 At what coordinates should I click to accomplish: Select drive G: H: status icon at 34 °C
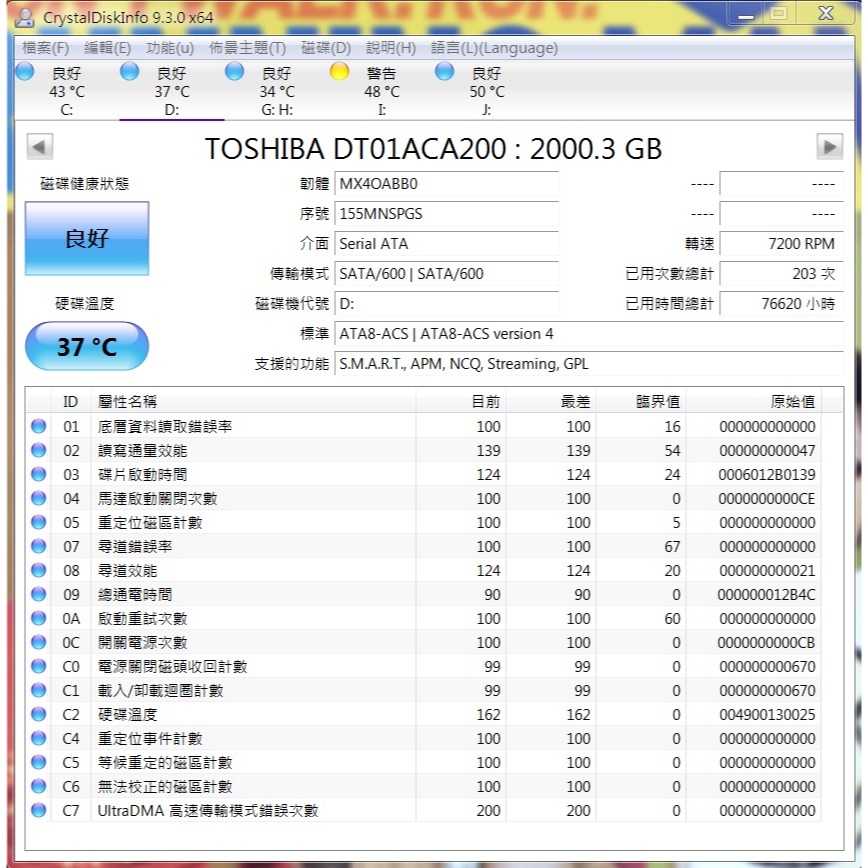235,71
